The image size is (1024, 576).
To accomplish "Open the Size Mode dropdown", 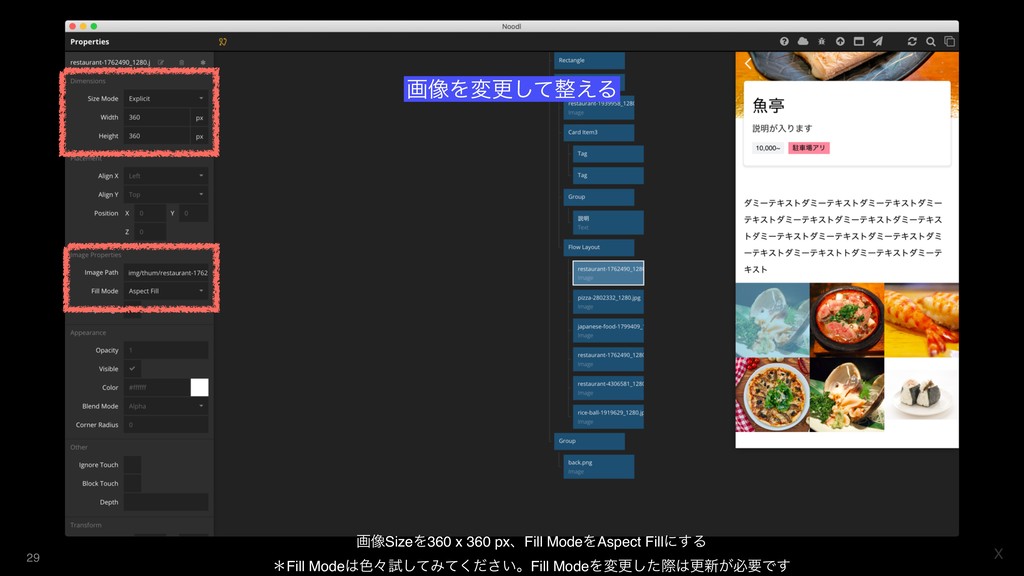I will [166, 99].
